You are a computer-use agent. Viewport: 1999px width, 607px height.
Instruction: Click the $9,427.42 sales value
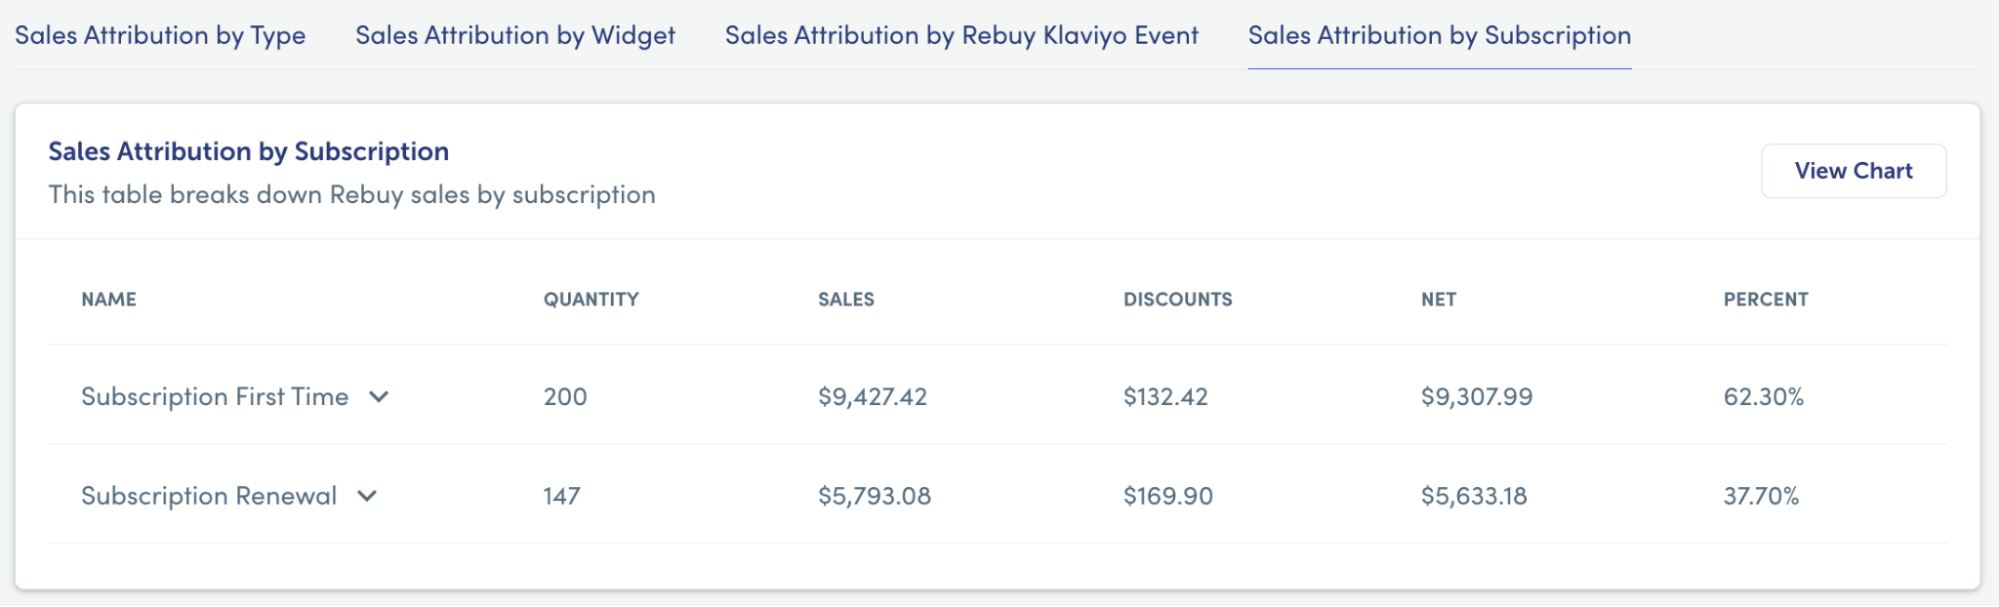(x=873, y=397)
